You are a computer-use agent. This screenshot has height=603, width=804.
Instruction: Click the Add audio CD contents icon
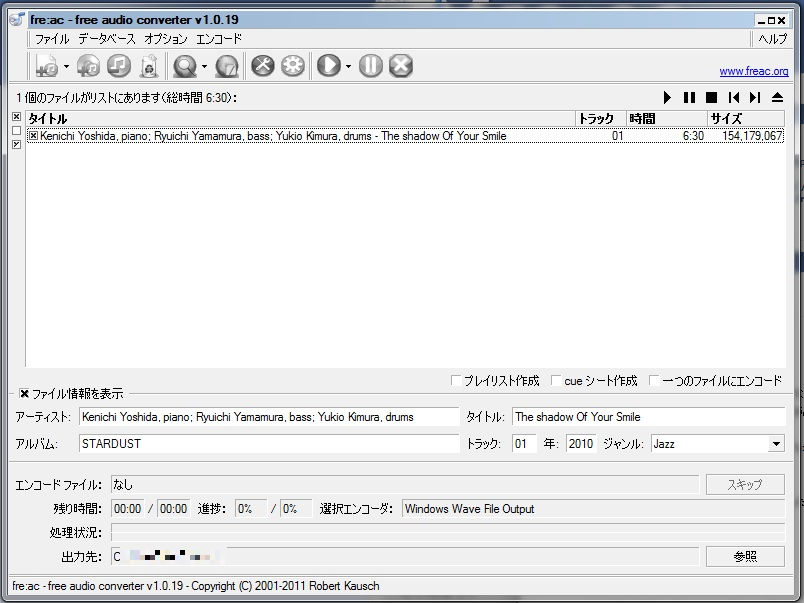coord(88,66)
